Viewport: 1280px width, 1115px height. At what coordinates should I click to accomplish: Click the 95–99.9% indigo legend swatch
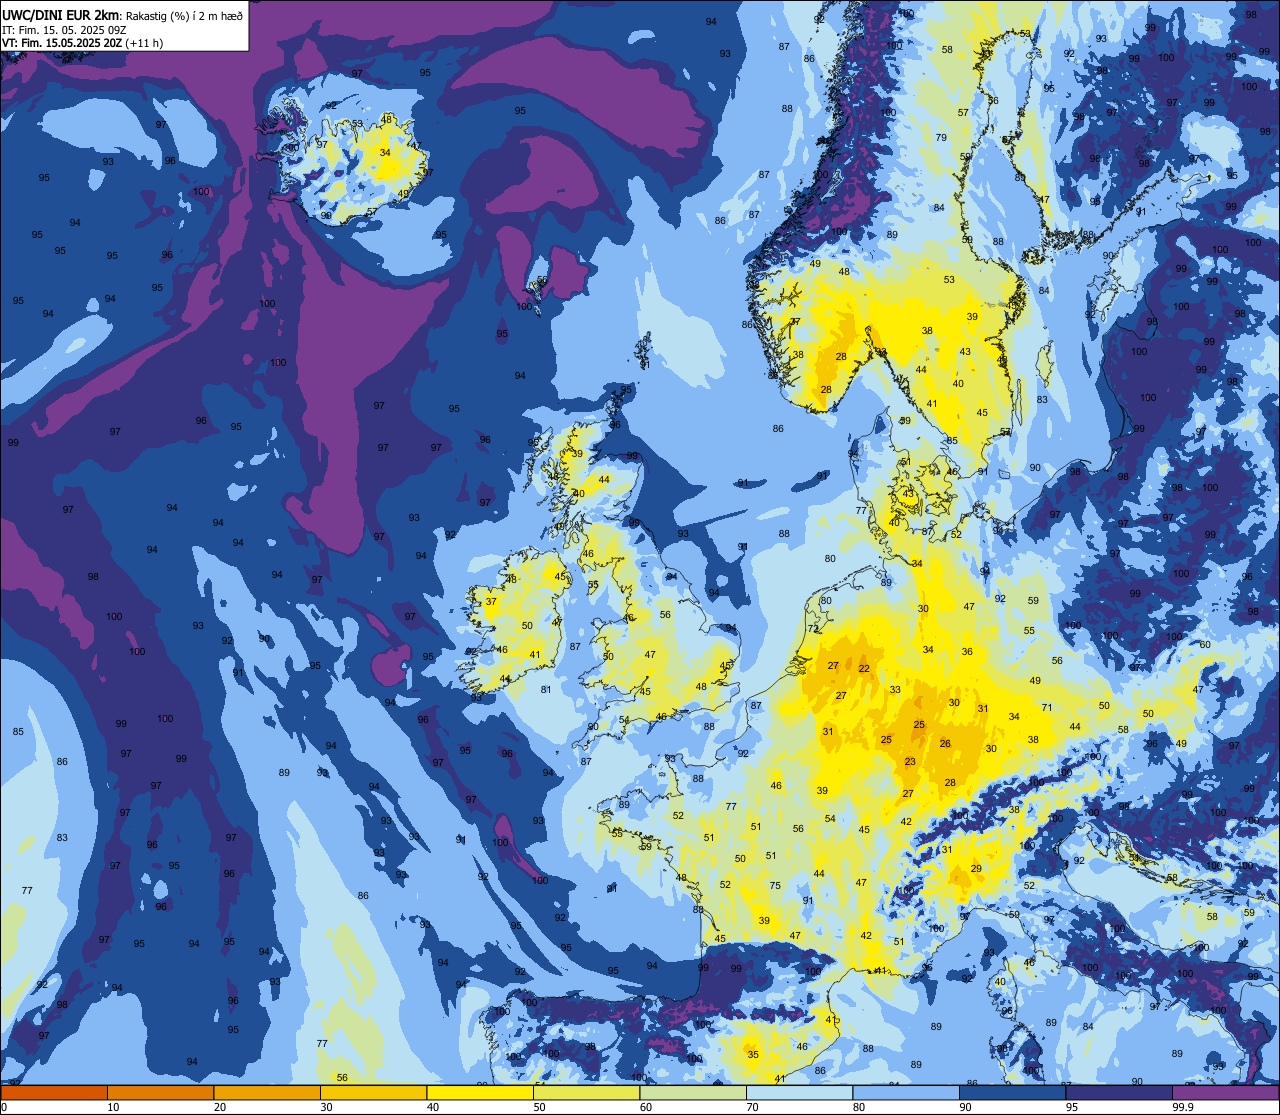(x=1119, y=1092)
